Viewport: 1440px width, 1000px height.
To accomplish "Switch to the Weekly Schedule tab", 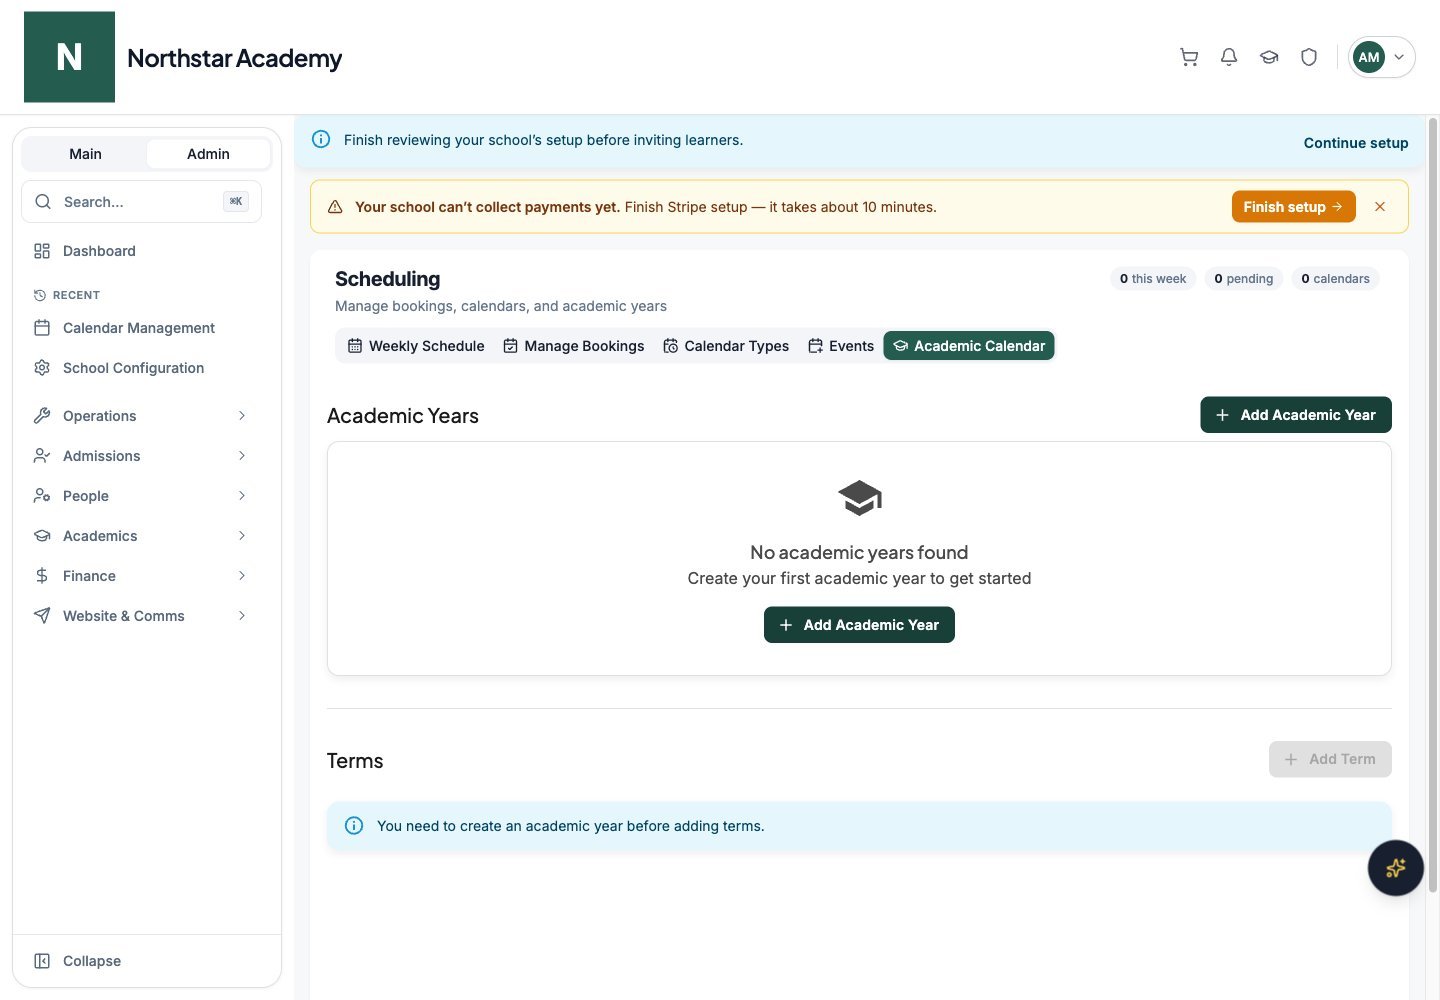I will click(x=416, y=346).
